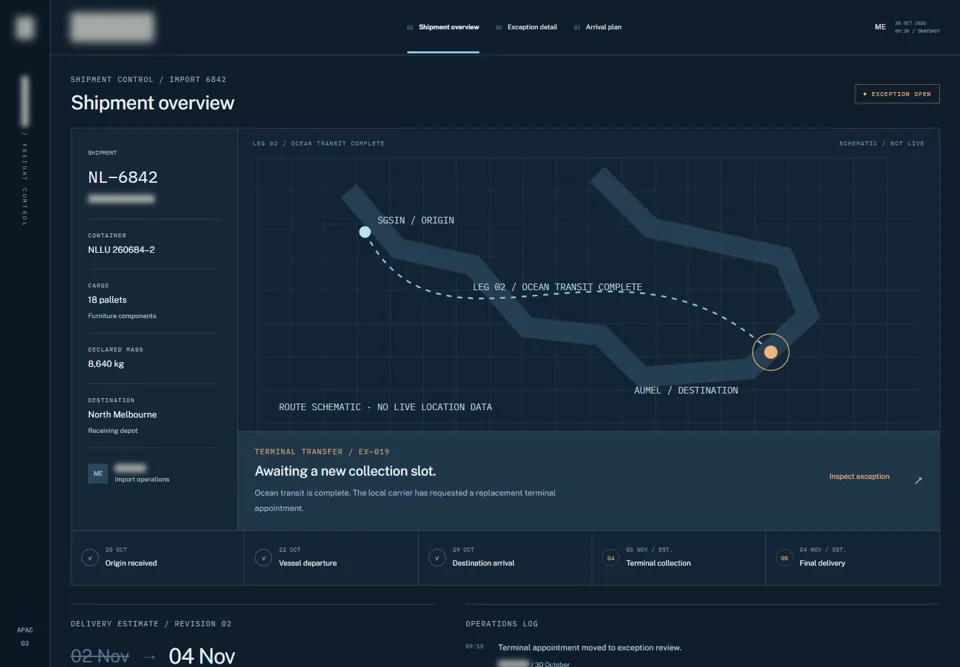Select the Final delivery milestone

[x=853, y=558]
